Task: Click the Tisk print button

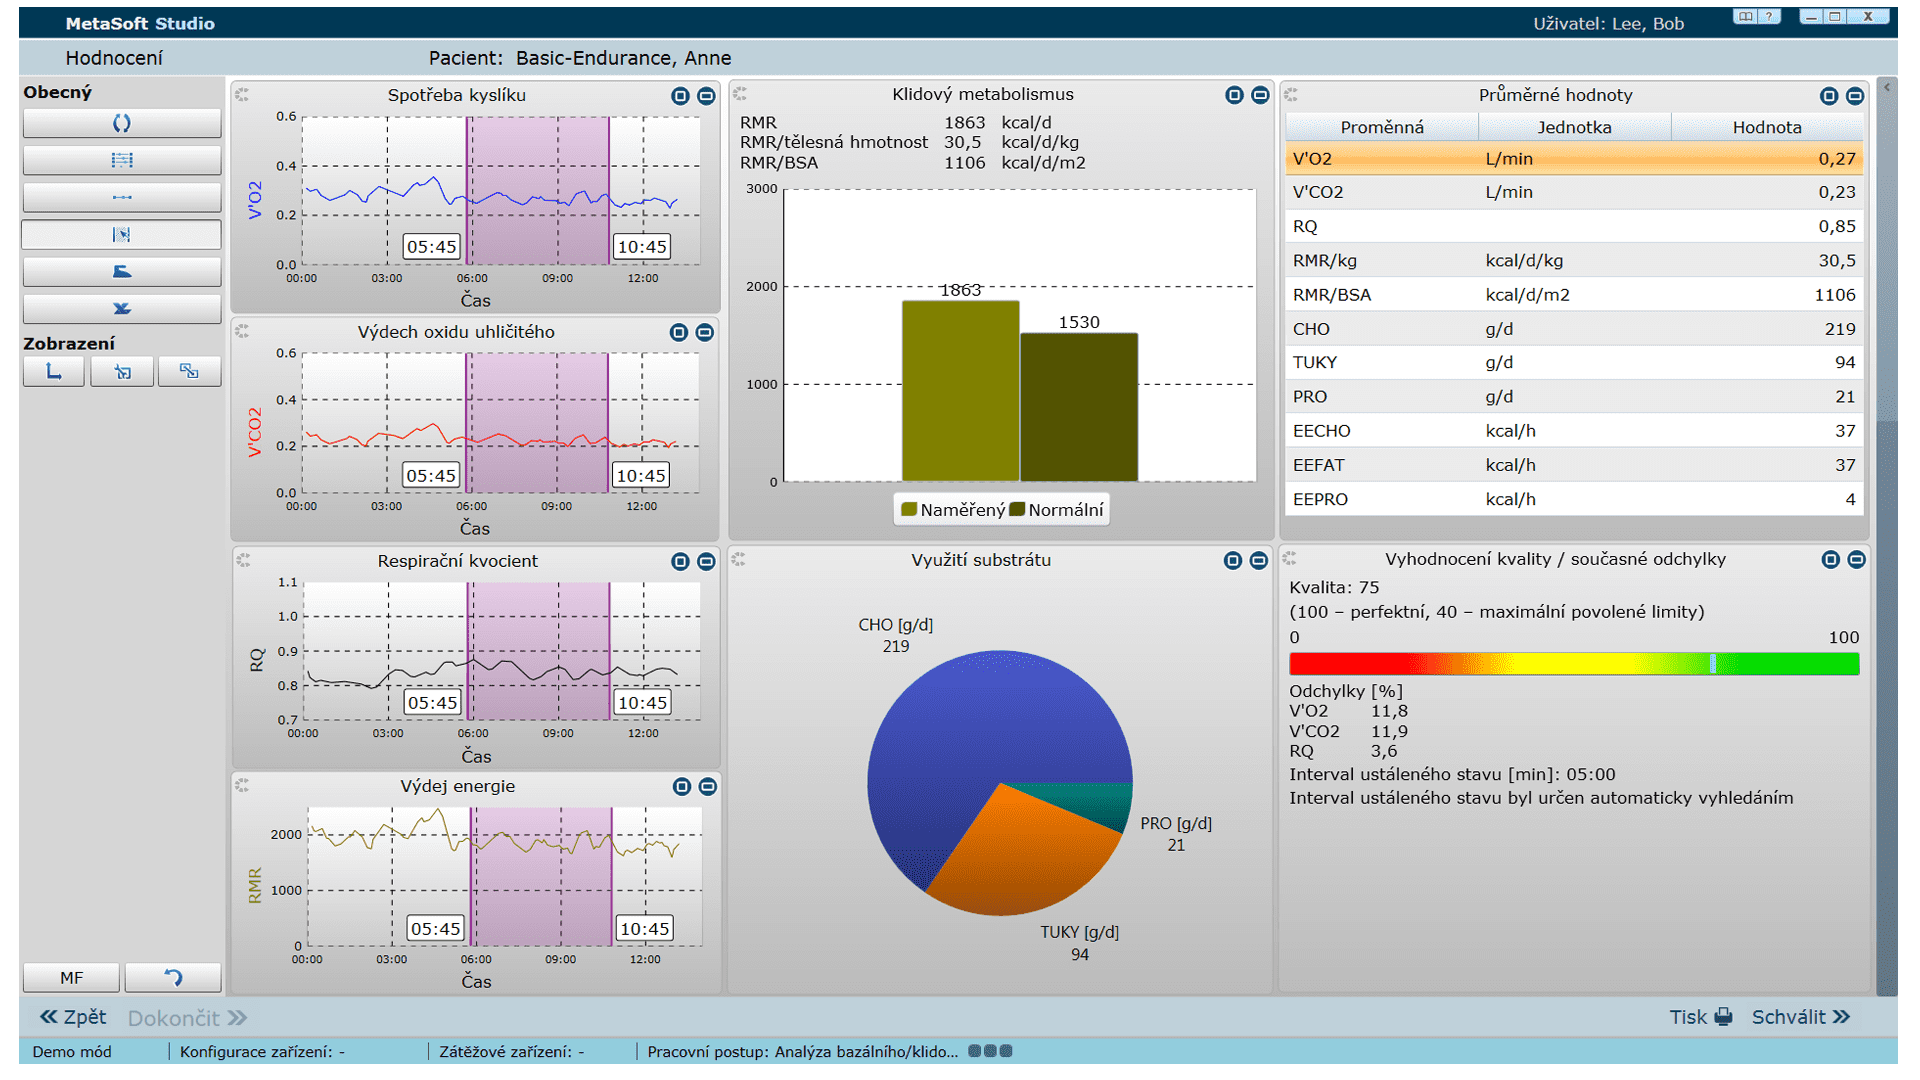Action: pos(1700,1017)
